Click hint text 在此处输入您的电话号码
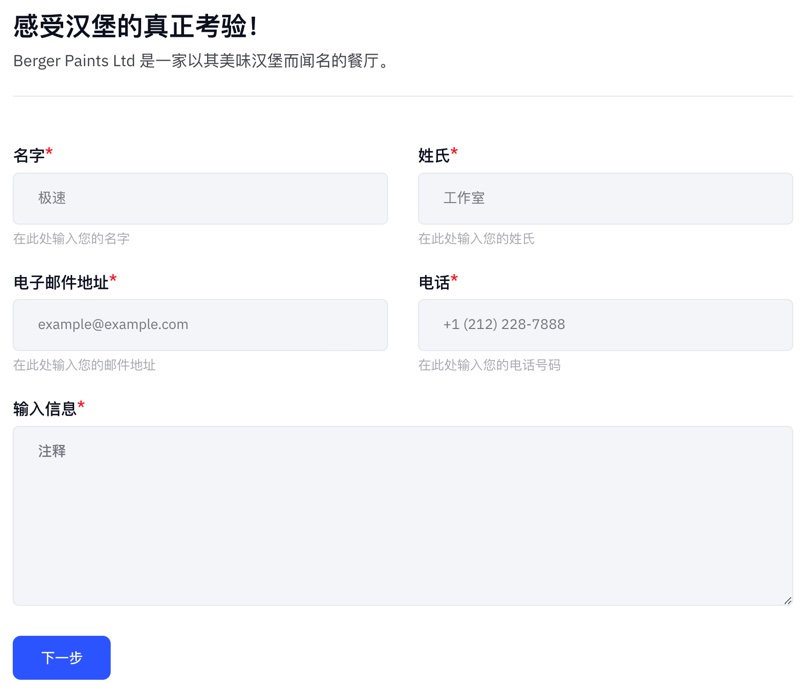This screenshot has height=692, width=807. tap(489, 365)
